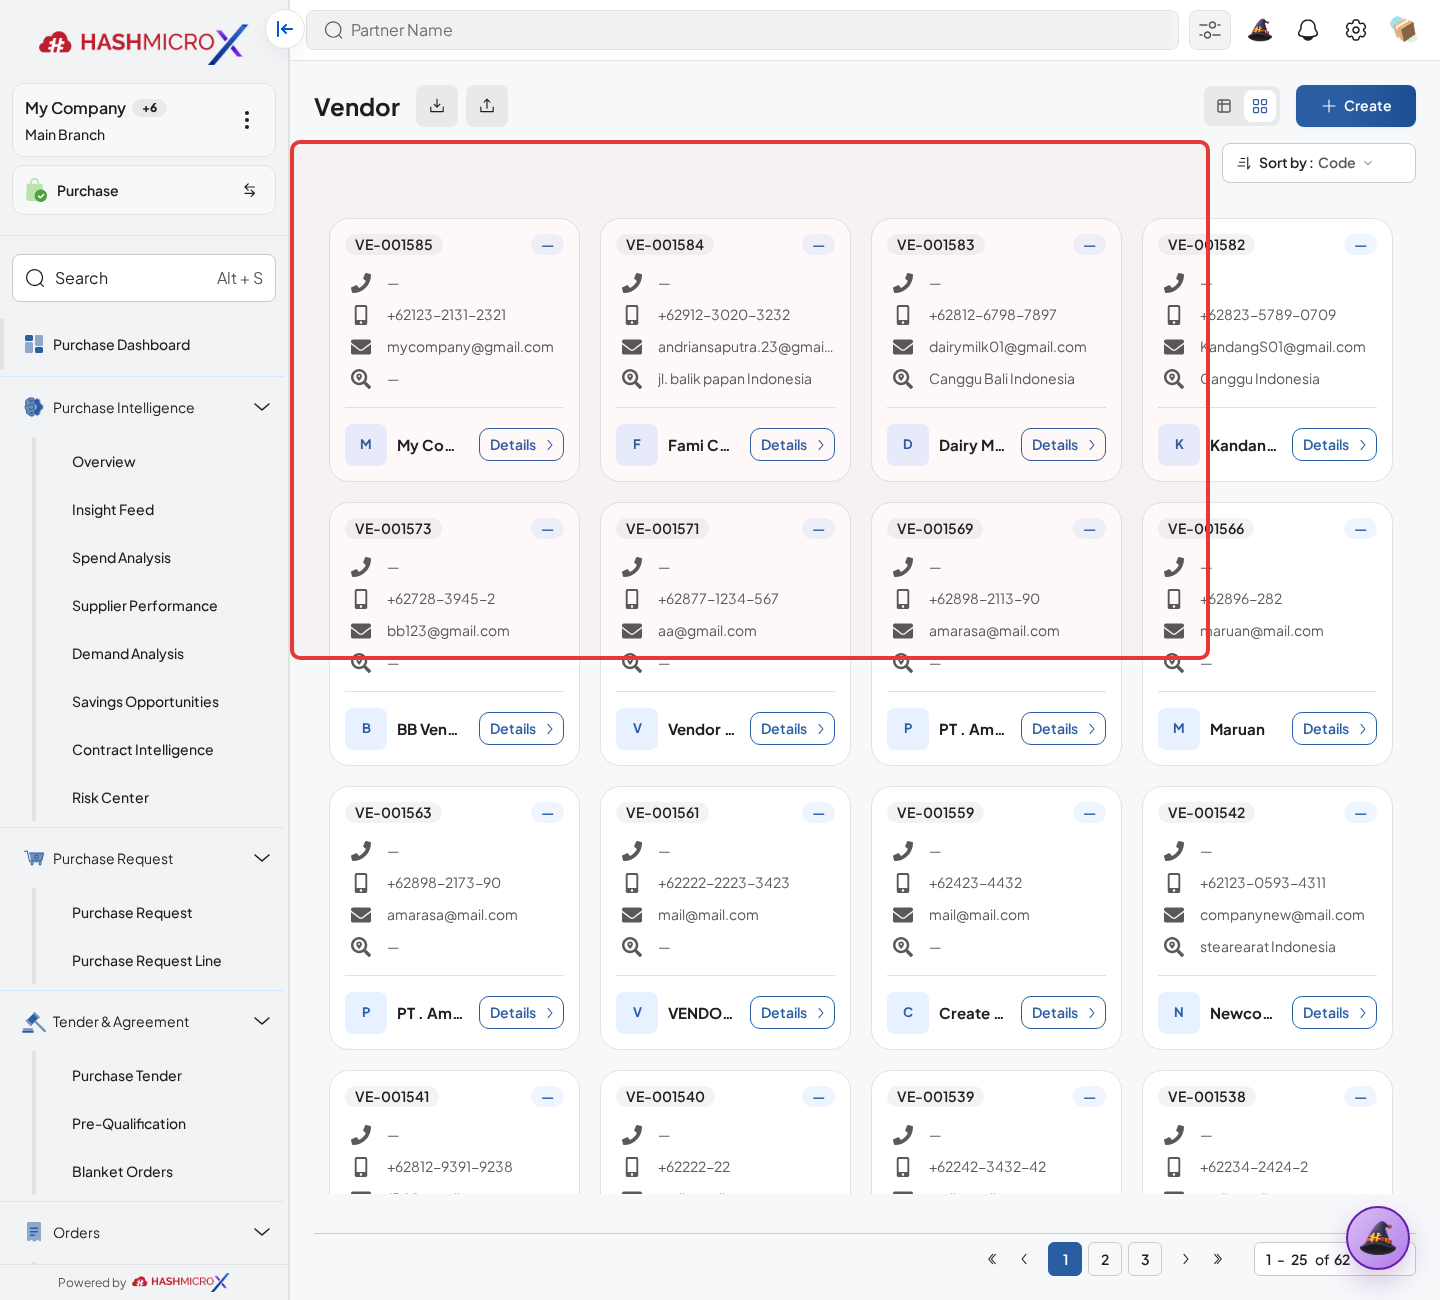
Task: Go to previous page arrow
Action: 1024,1259
